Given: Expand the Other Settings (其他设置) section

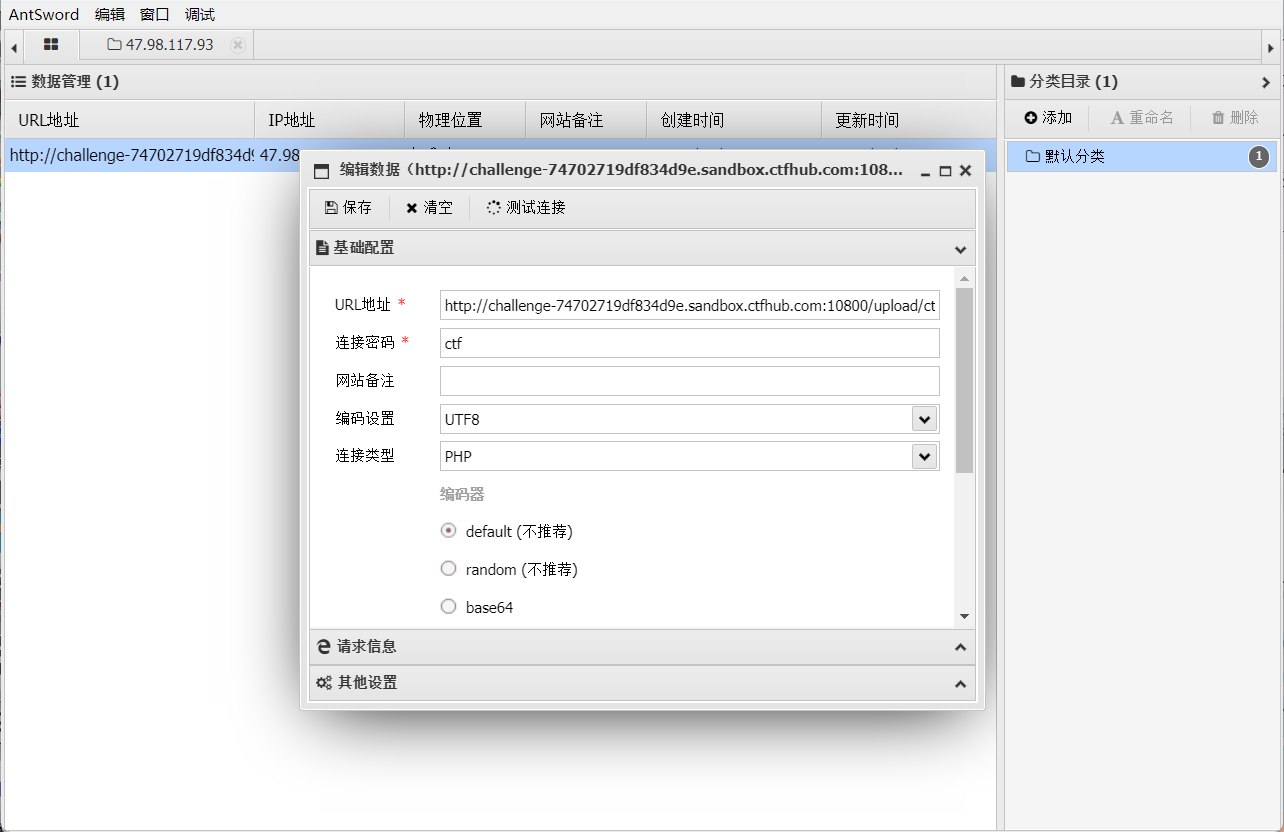Looking at the screenshot, I should tap(642, 683).
